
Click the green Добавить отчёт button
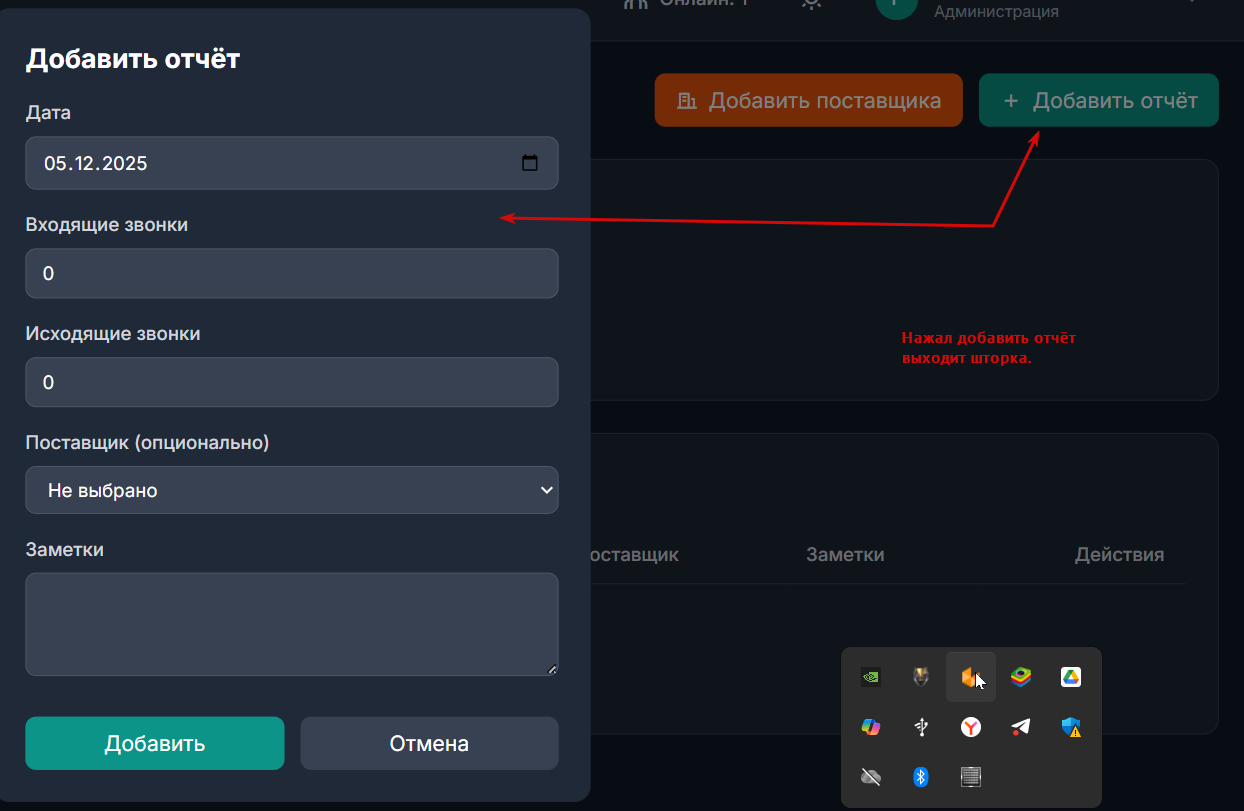(x=1099, y=100)
